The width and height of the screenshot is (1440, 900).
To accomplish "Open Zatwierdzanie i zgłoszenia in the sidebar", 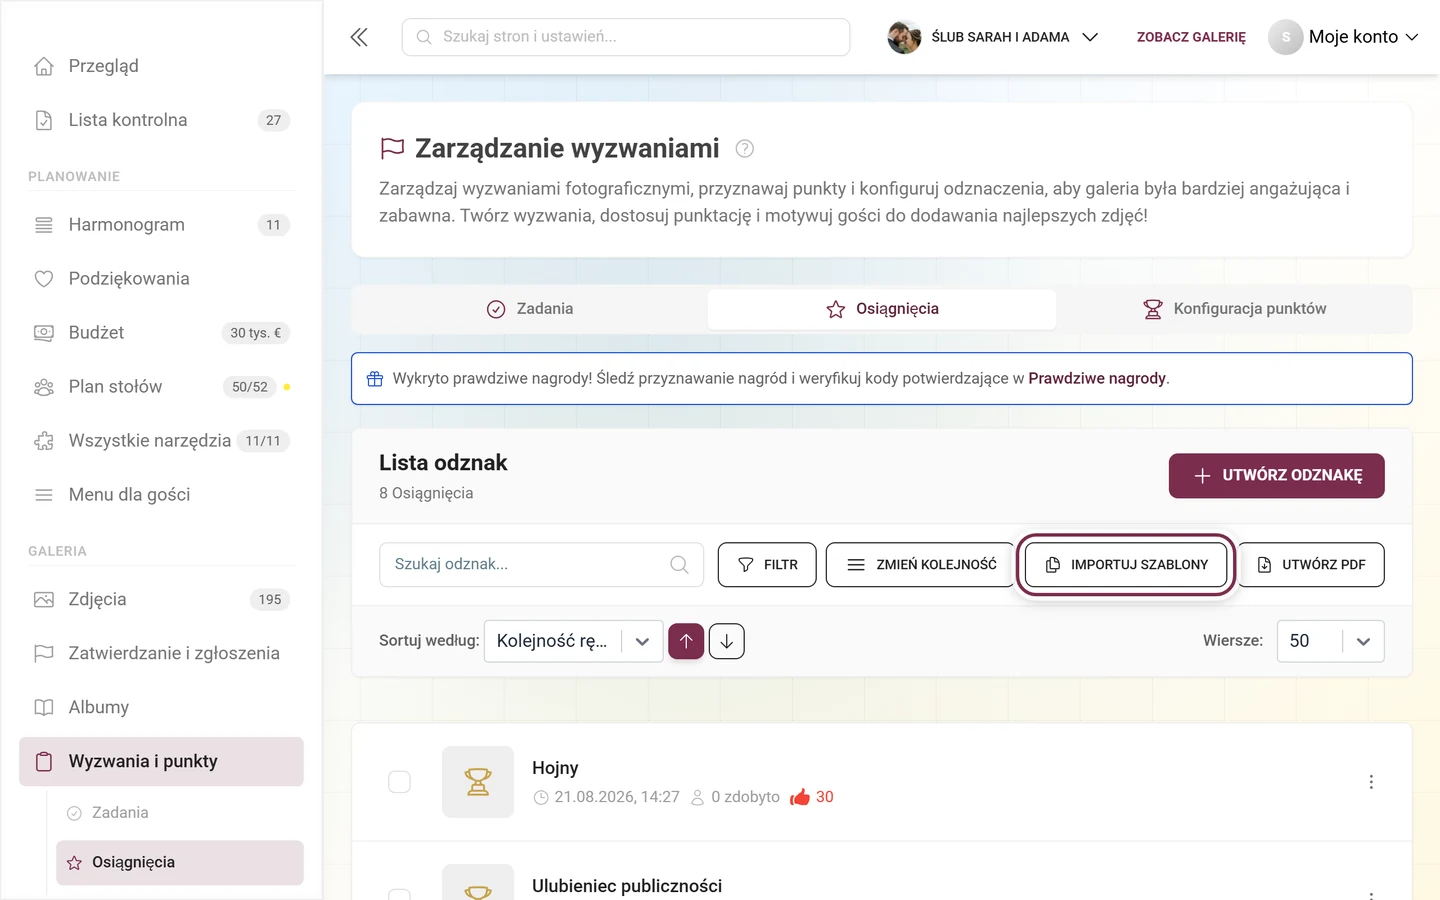I will click(x=161, y=654).
